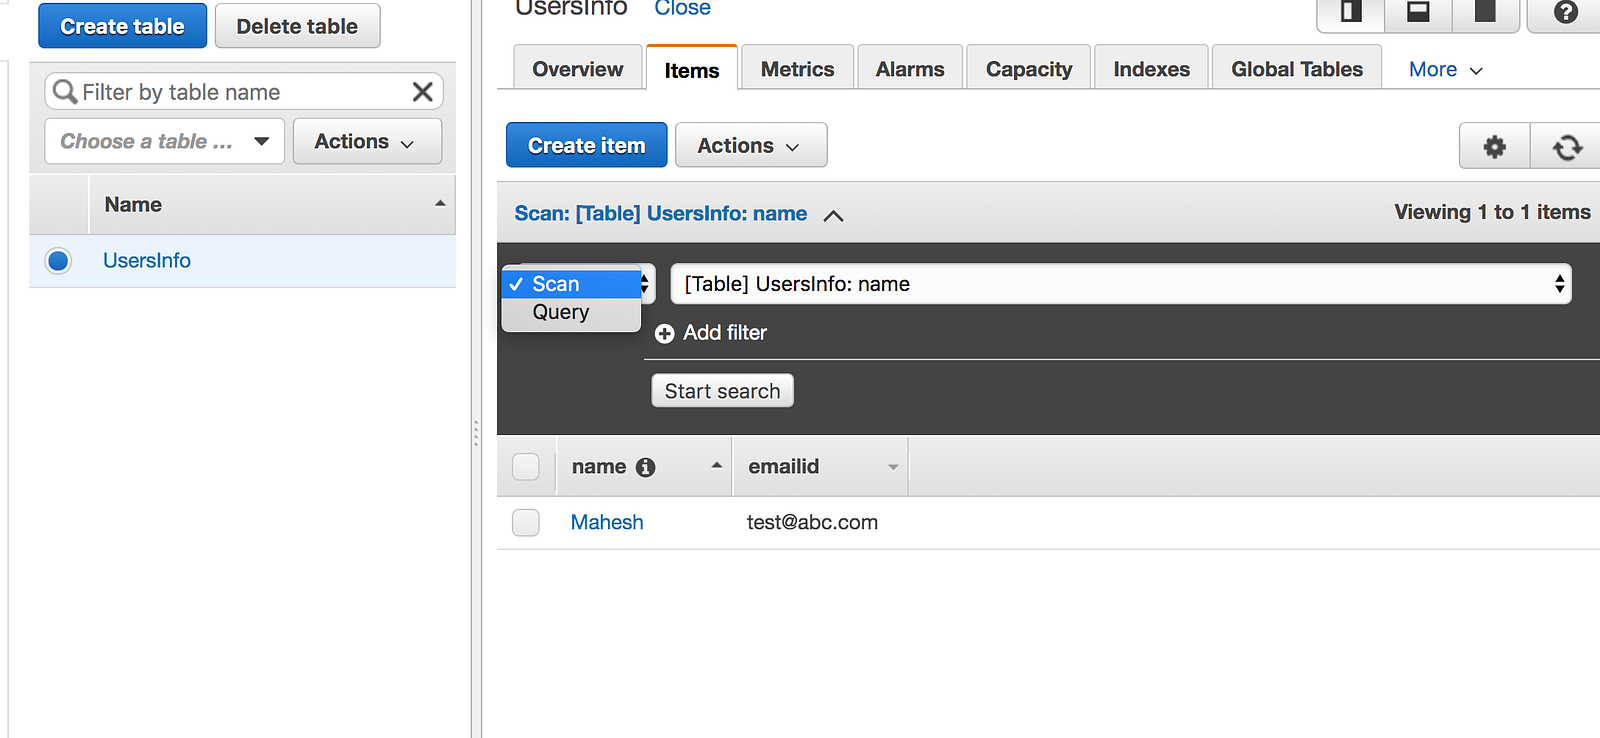Click the Delete table button
The image size is (1600, 738).
click(x=297, y=26)
